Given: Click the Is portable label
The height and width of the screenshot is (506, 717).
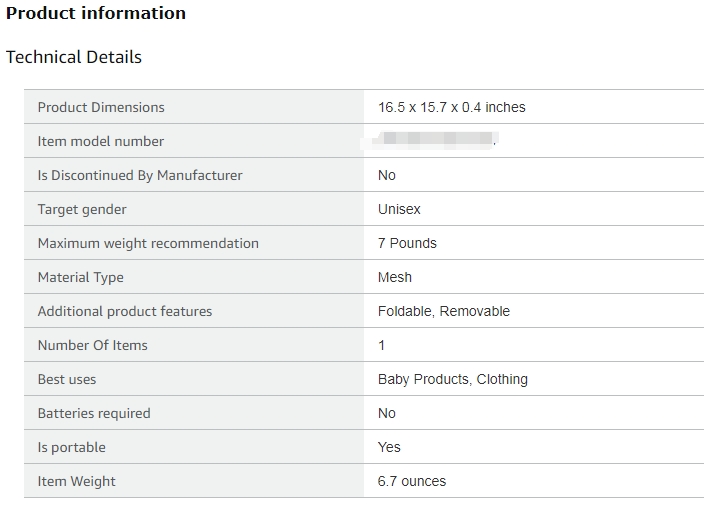Looking at the screenshot, I should [x=71, y=447].
